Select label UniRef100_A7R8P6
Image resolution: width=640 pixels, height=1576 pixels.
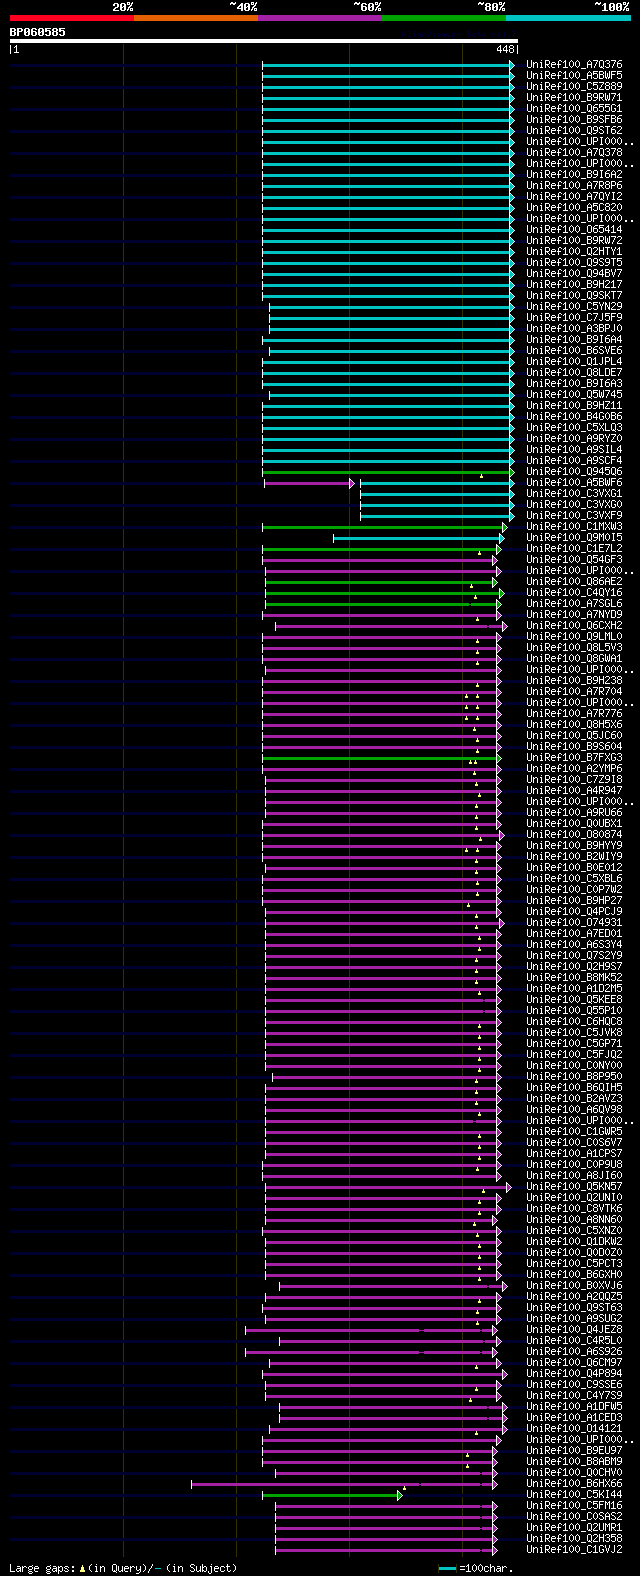pos(574,186)
